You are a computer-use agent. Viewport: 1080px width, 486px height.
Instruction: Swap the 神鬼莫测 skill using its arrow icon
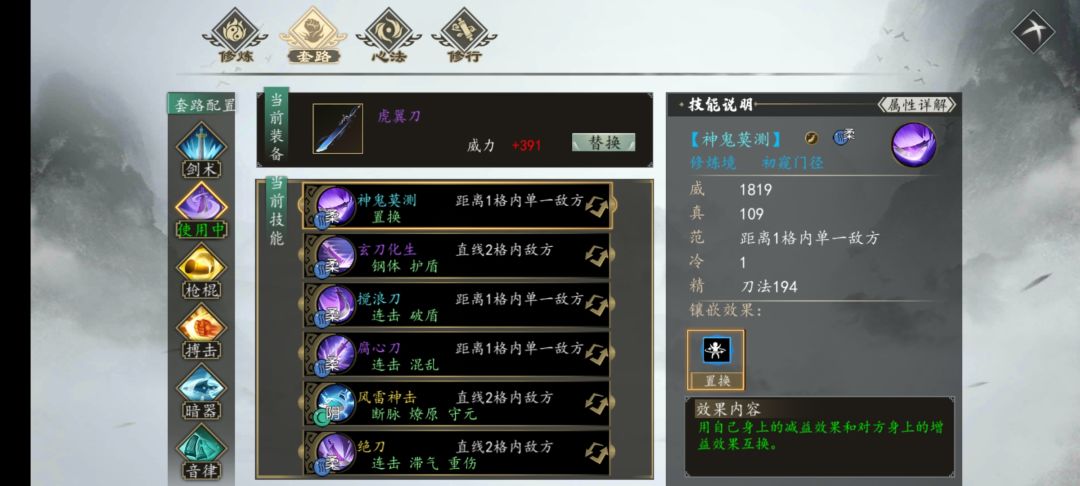pyautogui.click(x=596, y=206)
